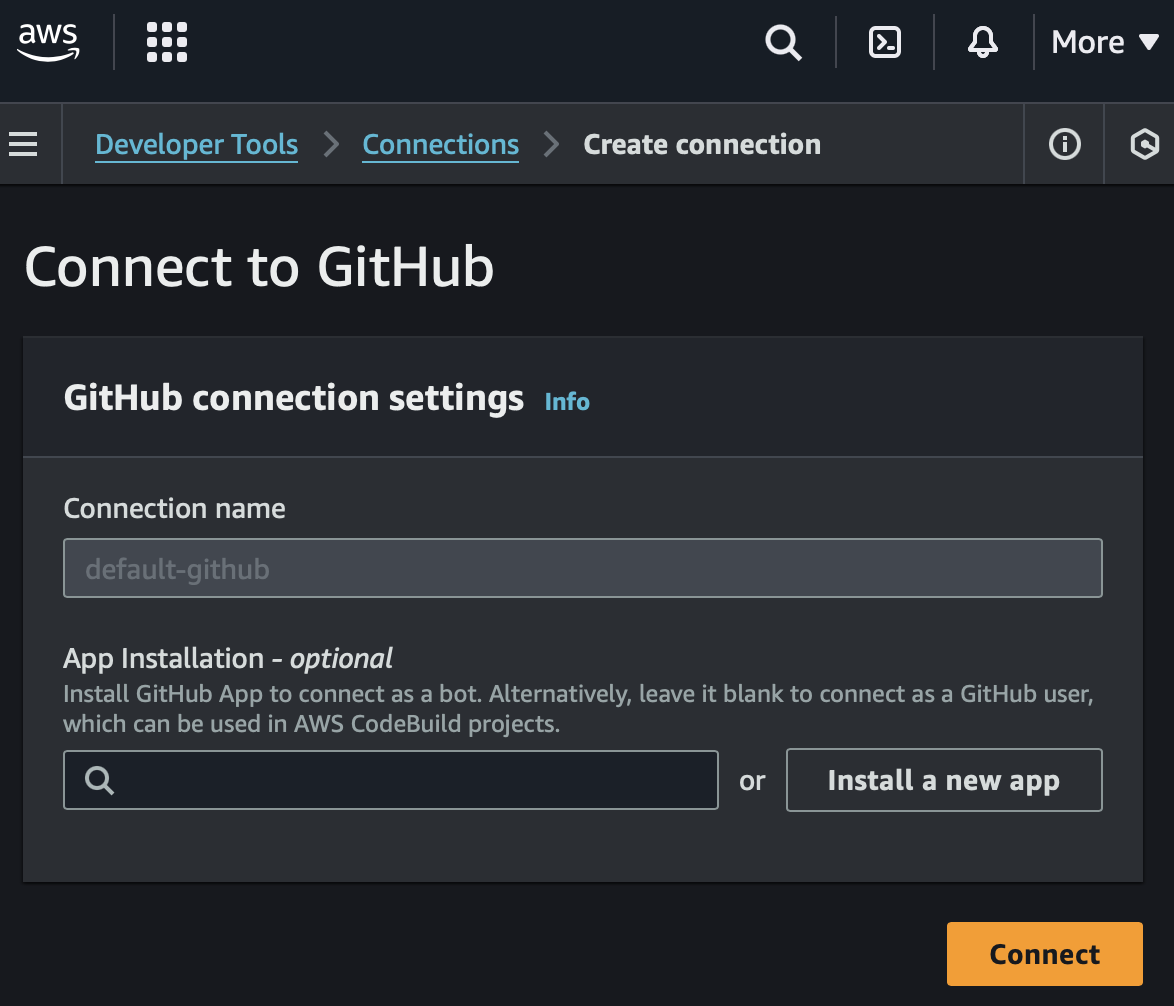Click inside the Connection name field
1174x1006 pixels.
point(583,568)
